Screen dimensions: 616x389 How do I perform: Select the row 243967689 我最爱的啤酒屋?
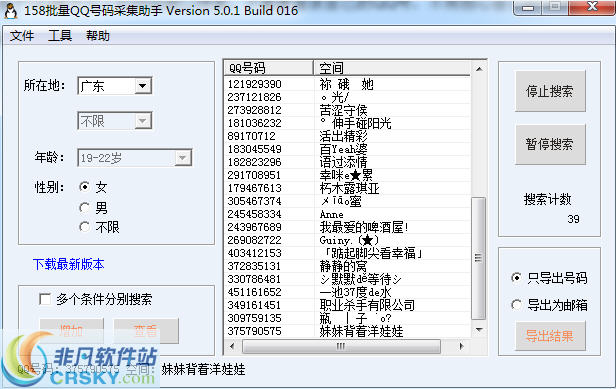coord(348,227)
